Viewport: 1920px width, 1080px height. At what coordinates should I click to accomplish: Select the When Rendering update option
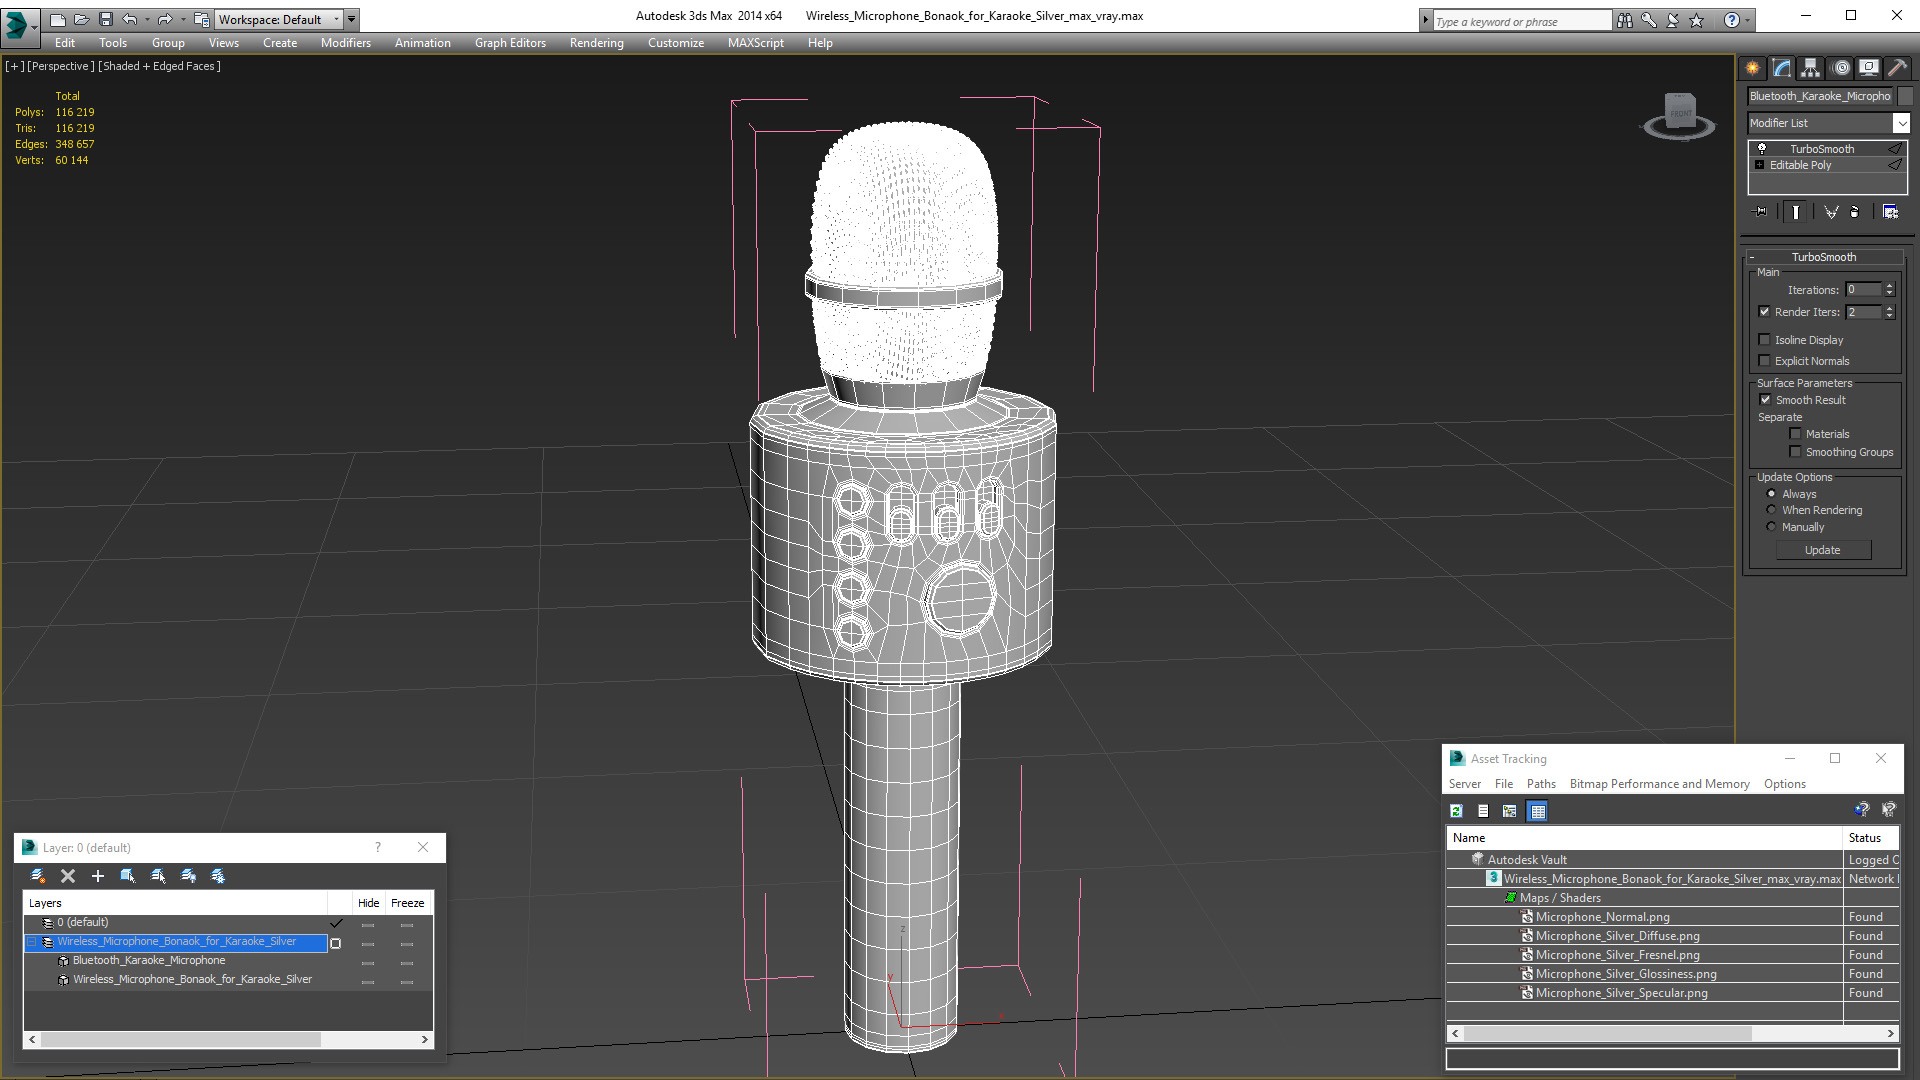click(1771, 510)
